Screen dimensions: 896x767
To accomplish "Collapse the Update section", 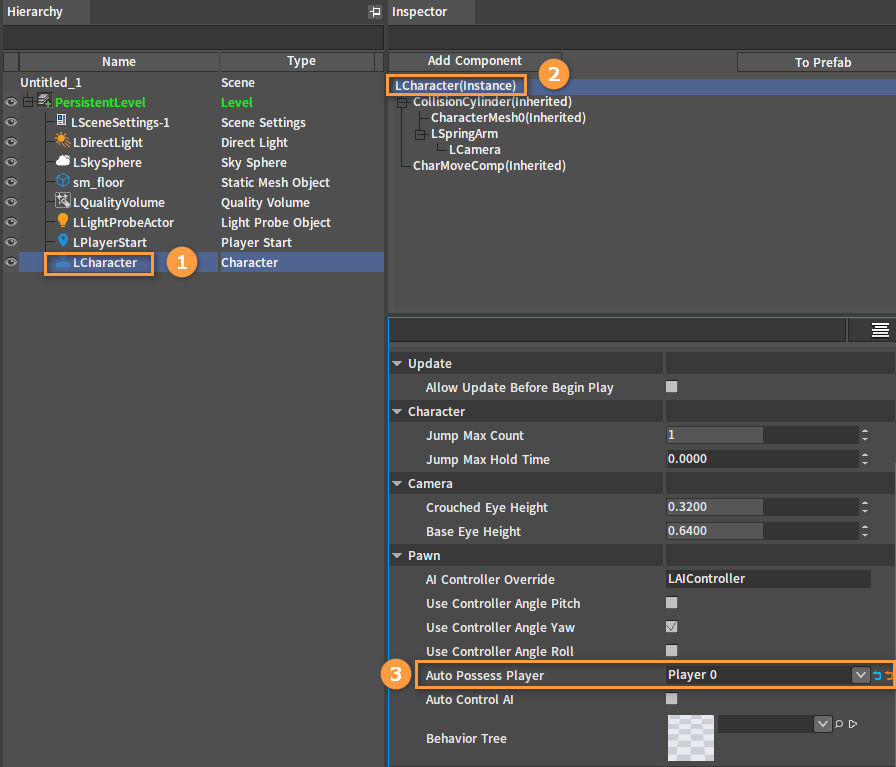I will tap(397, 363).
